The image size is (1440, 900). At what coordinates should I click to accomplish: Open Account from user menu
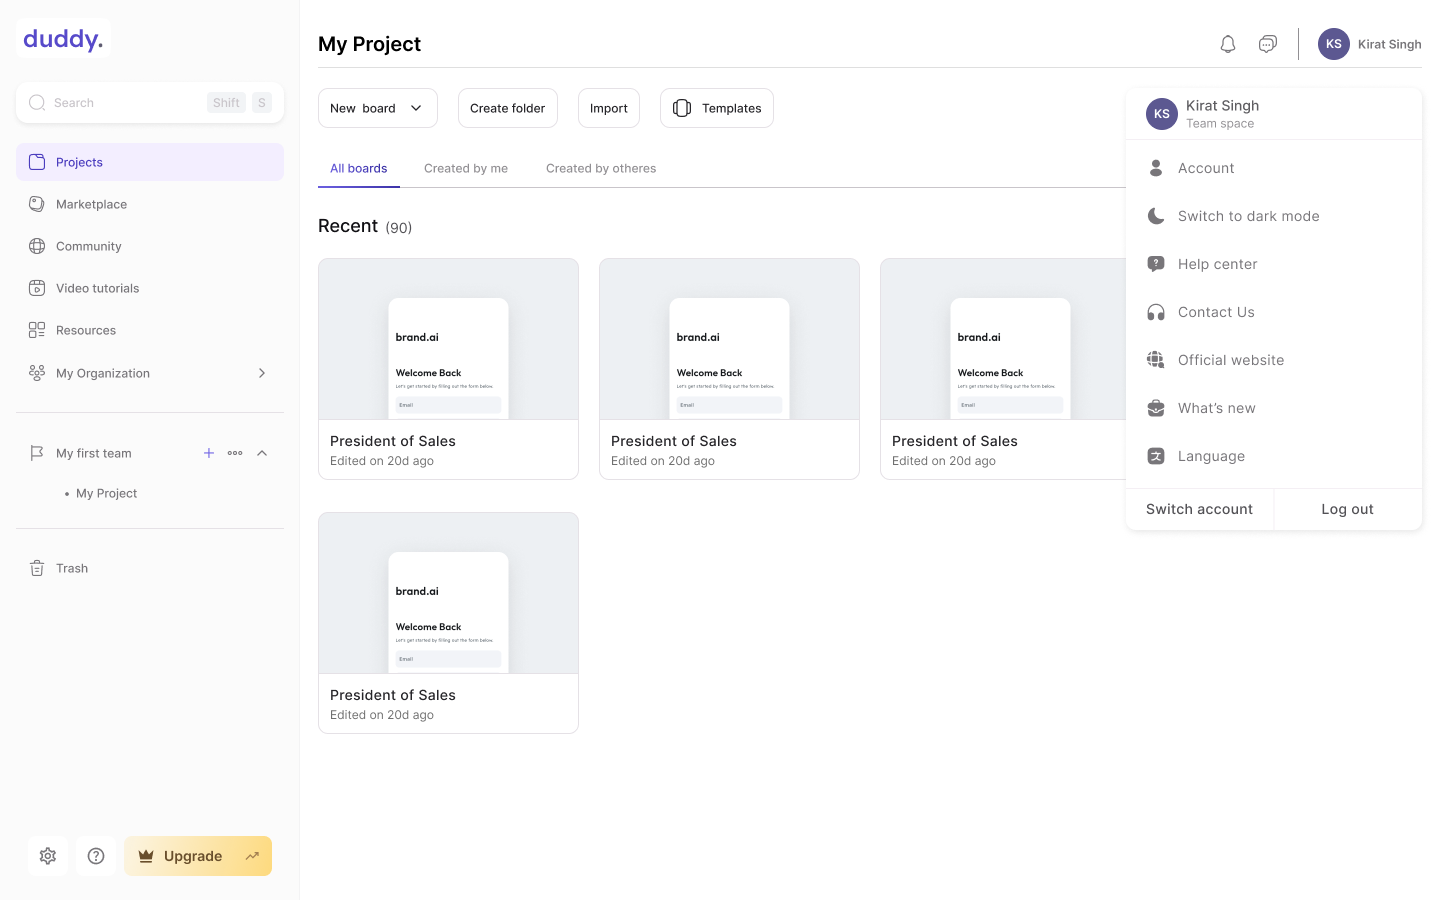point(1274,168)
